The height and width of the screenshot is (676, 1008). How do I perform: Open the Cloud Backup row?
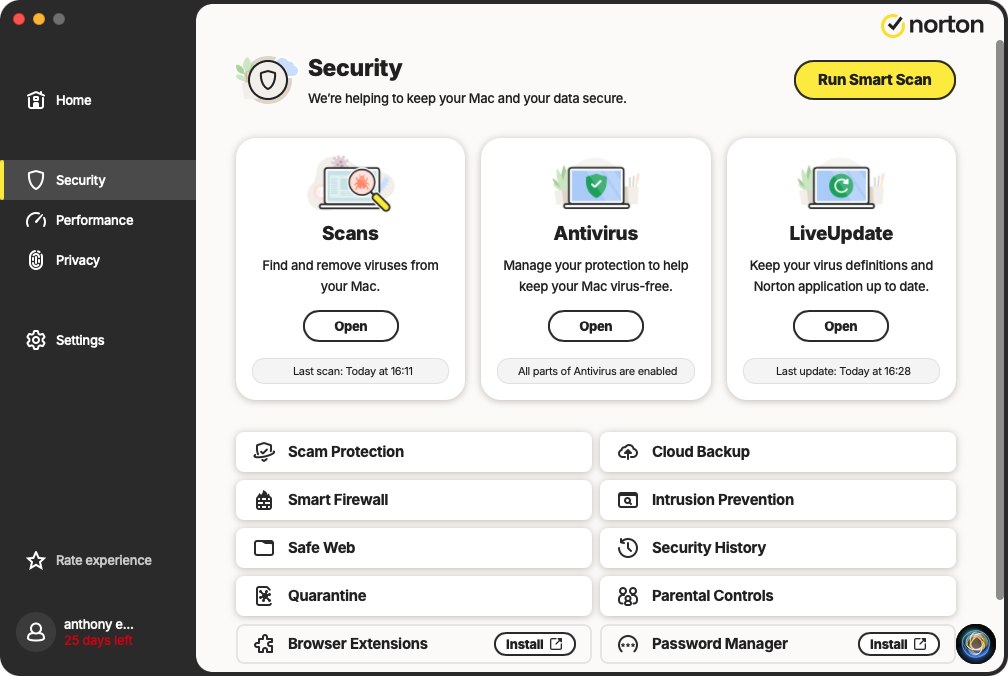778,452
